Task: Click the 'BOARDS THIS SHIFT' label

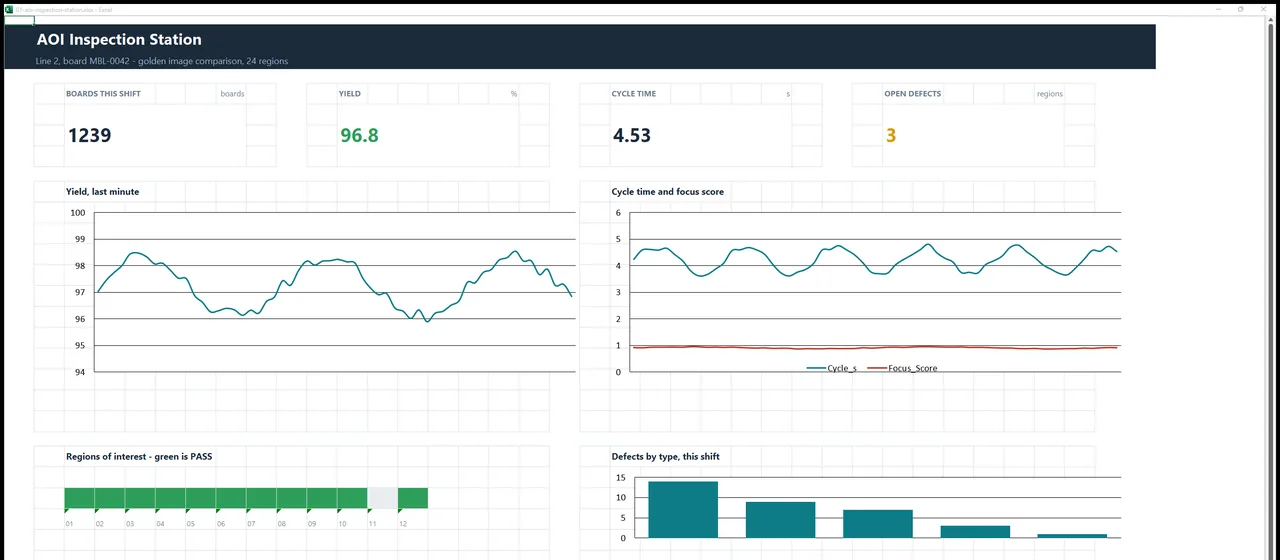Action: tap(104, 94)
